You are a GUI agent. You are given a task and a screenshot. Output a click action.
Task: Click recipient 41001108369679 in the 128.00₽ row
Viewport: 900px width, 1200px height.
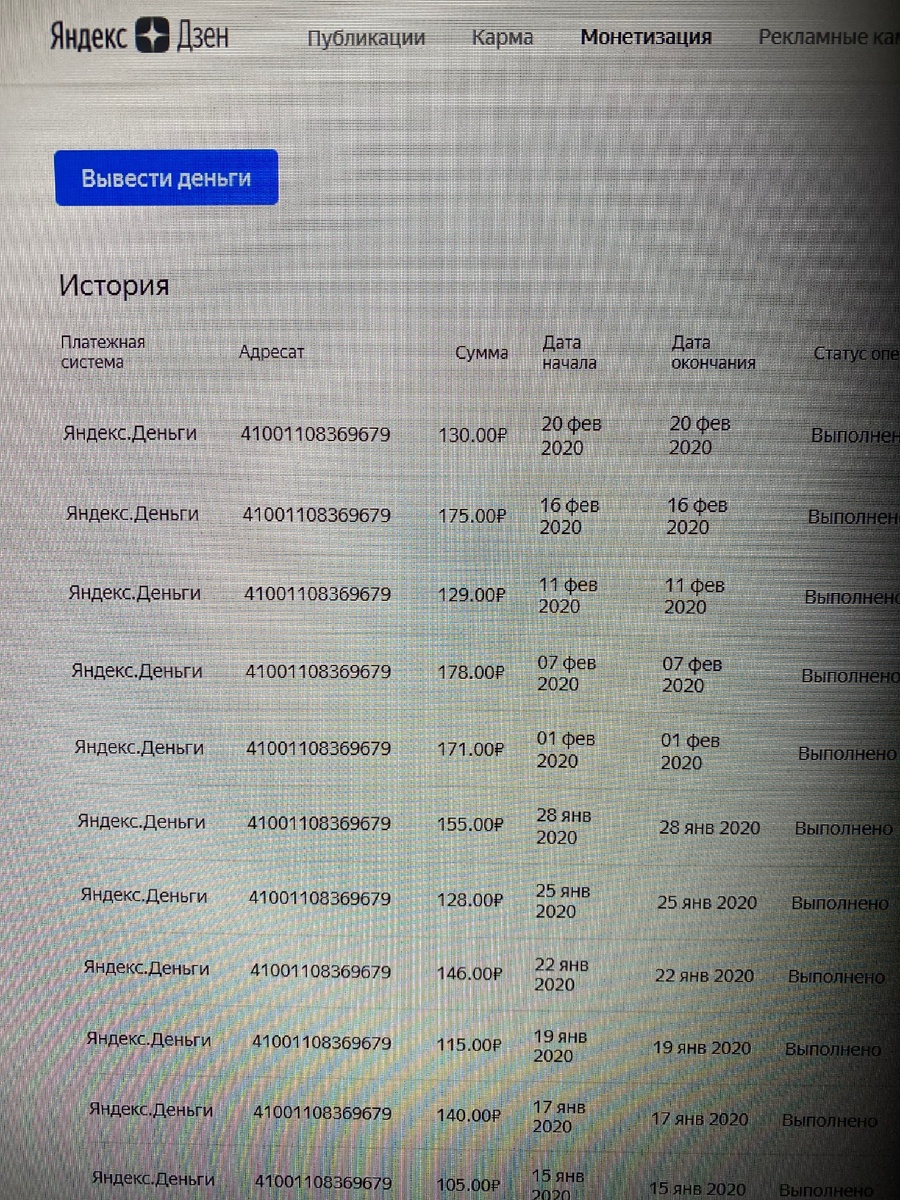(320, 899)
